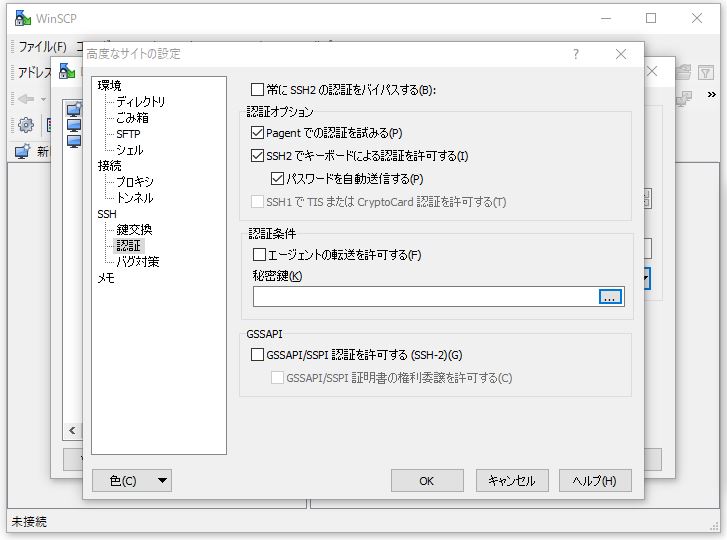Open ディレクトリ settings page
Screen dimensions: 727x540
140,102
